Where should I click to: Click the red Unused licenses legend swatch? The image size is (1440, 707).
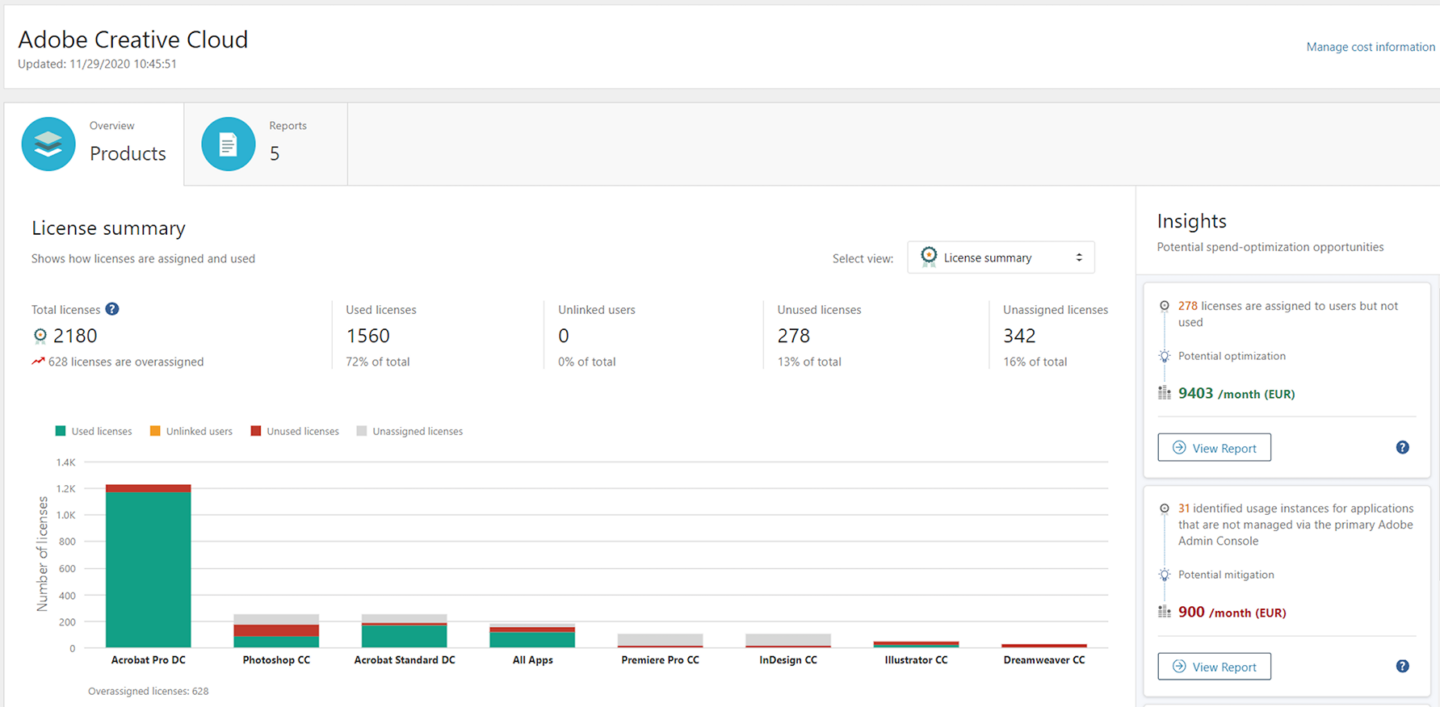point(256,431)
